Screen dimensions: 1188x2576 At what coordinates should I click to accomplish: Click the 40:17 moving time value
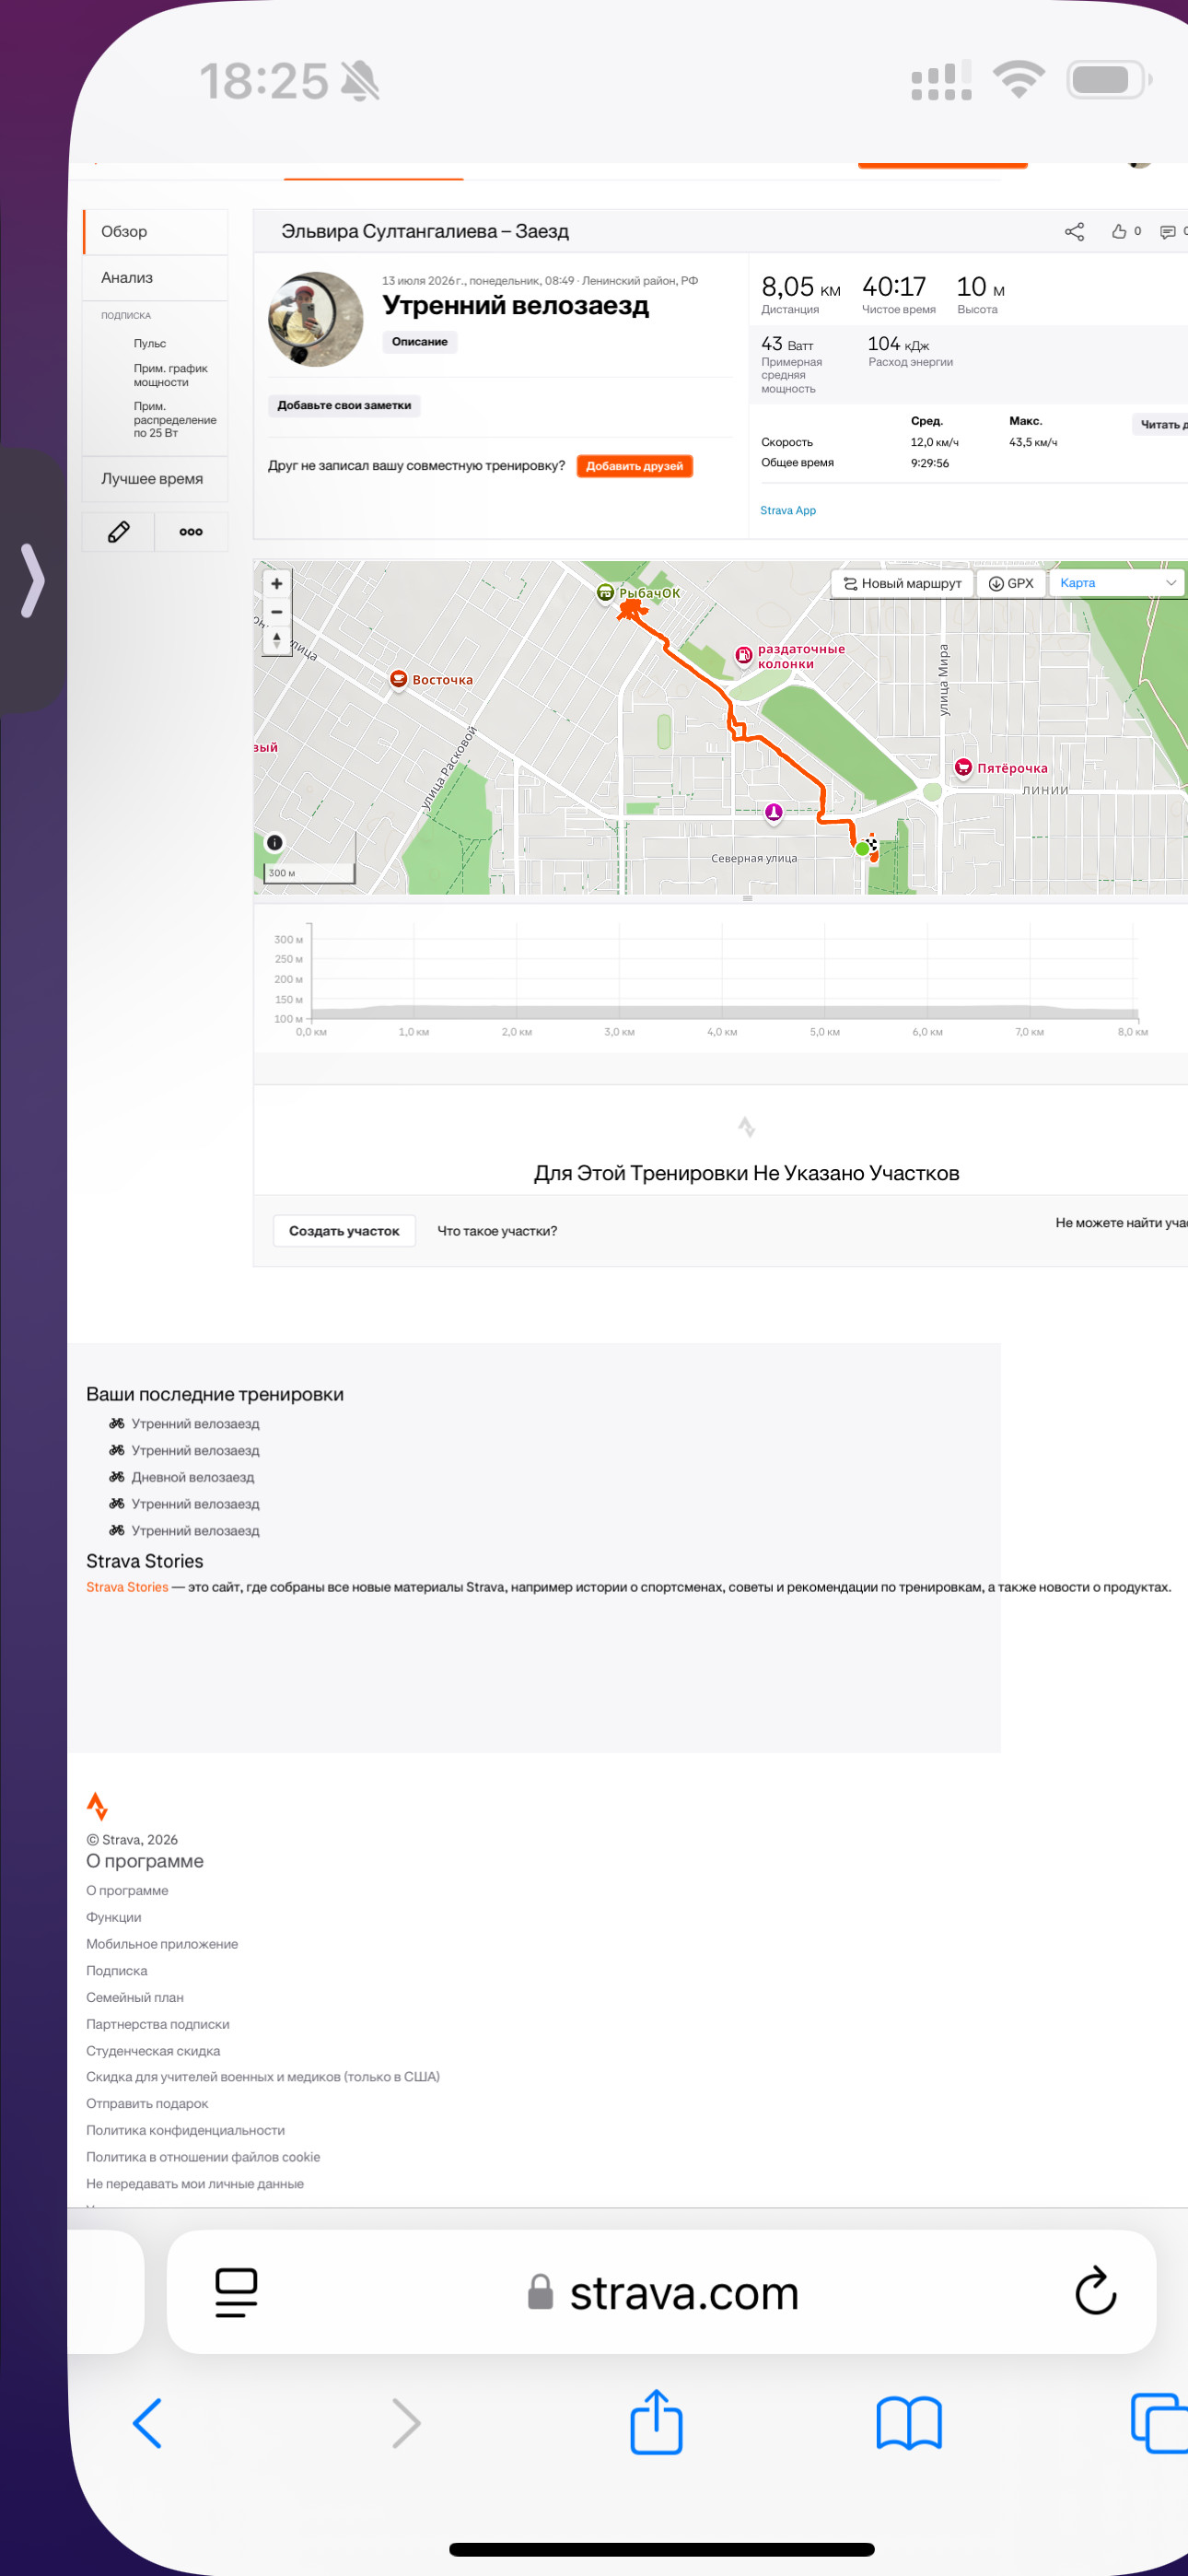click(894, 287)
